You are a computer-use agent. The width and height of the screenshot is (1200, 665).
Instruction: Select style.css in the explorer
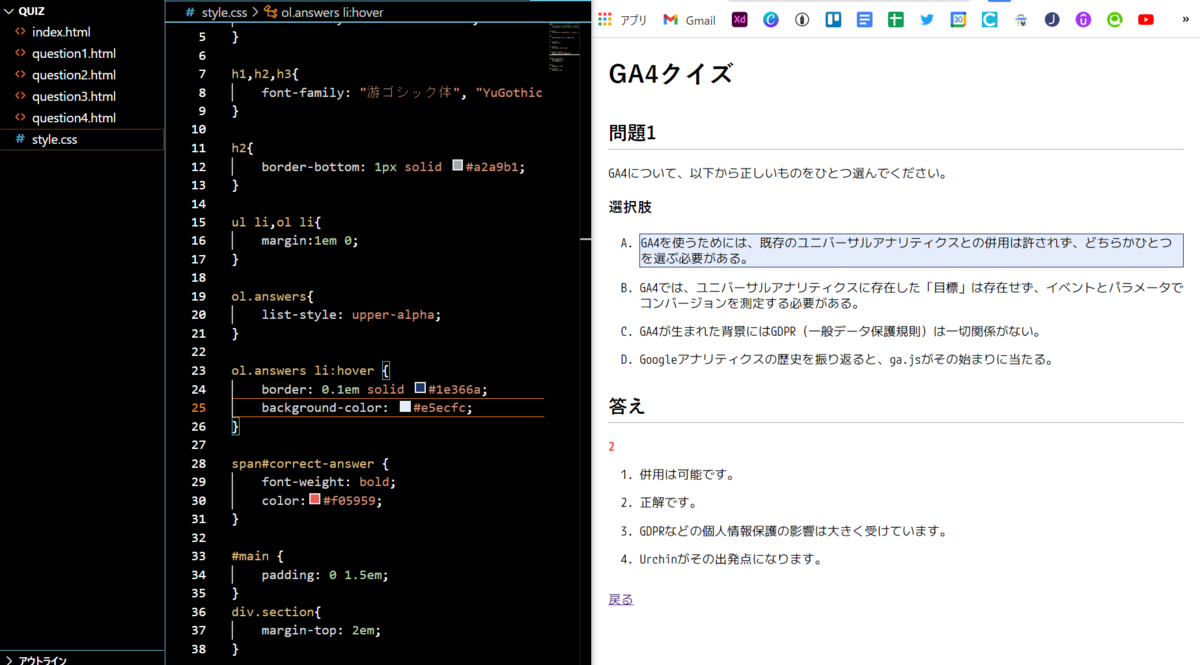click(x=82, y=140)
